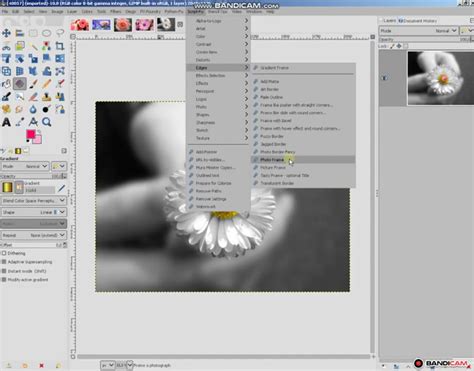474x371 pixels.
Task: Choose Outlined text script entry
Action: pos(218,175)
